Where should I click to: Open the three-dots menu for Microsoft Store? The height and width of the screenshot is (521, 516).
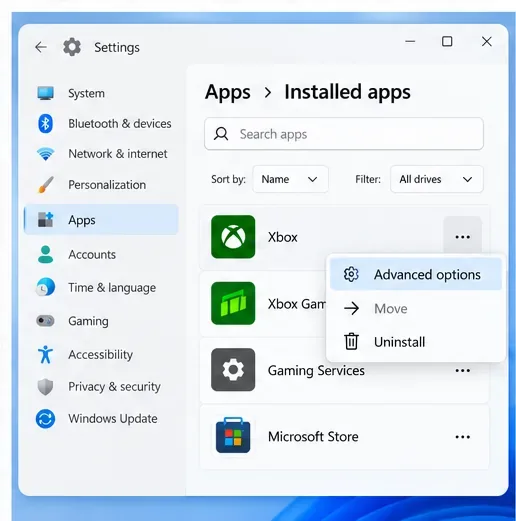tap(463, 437)
